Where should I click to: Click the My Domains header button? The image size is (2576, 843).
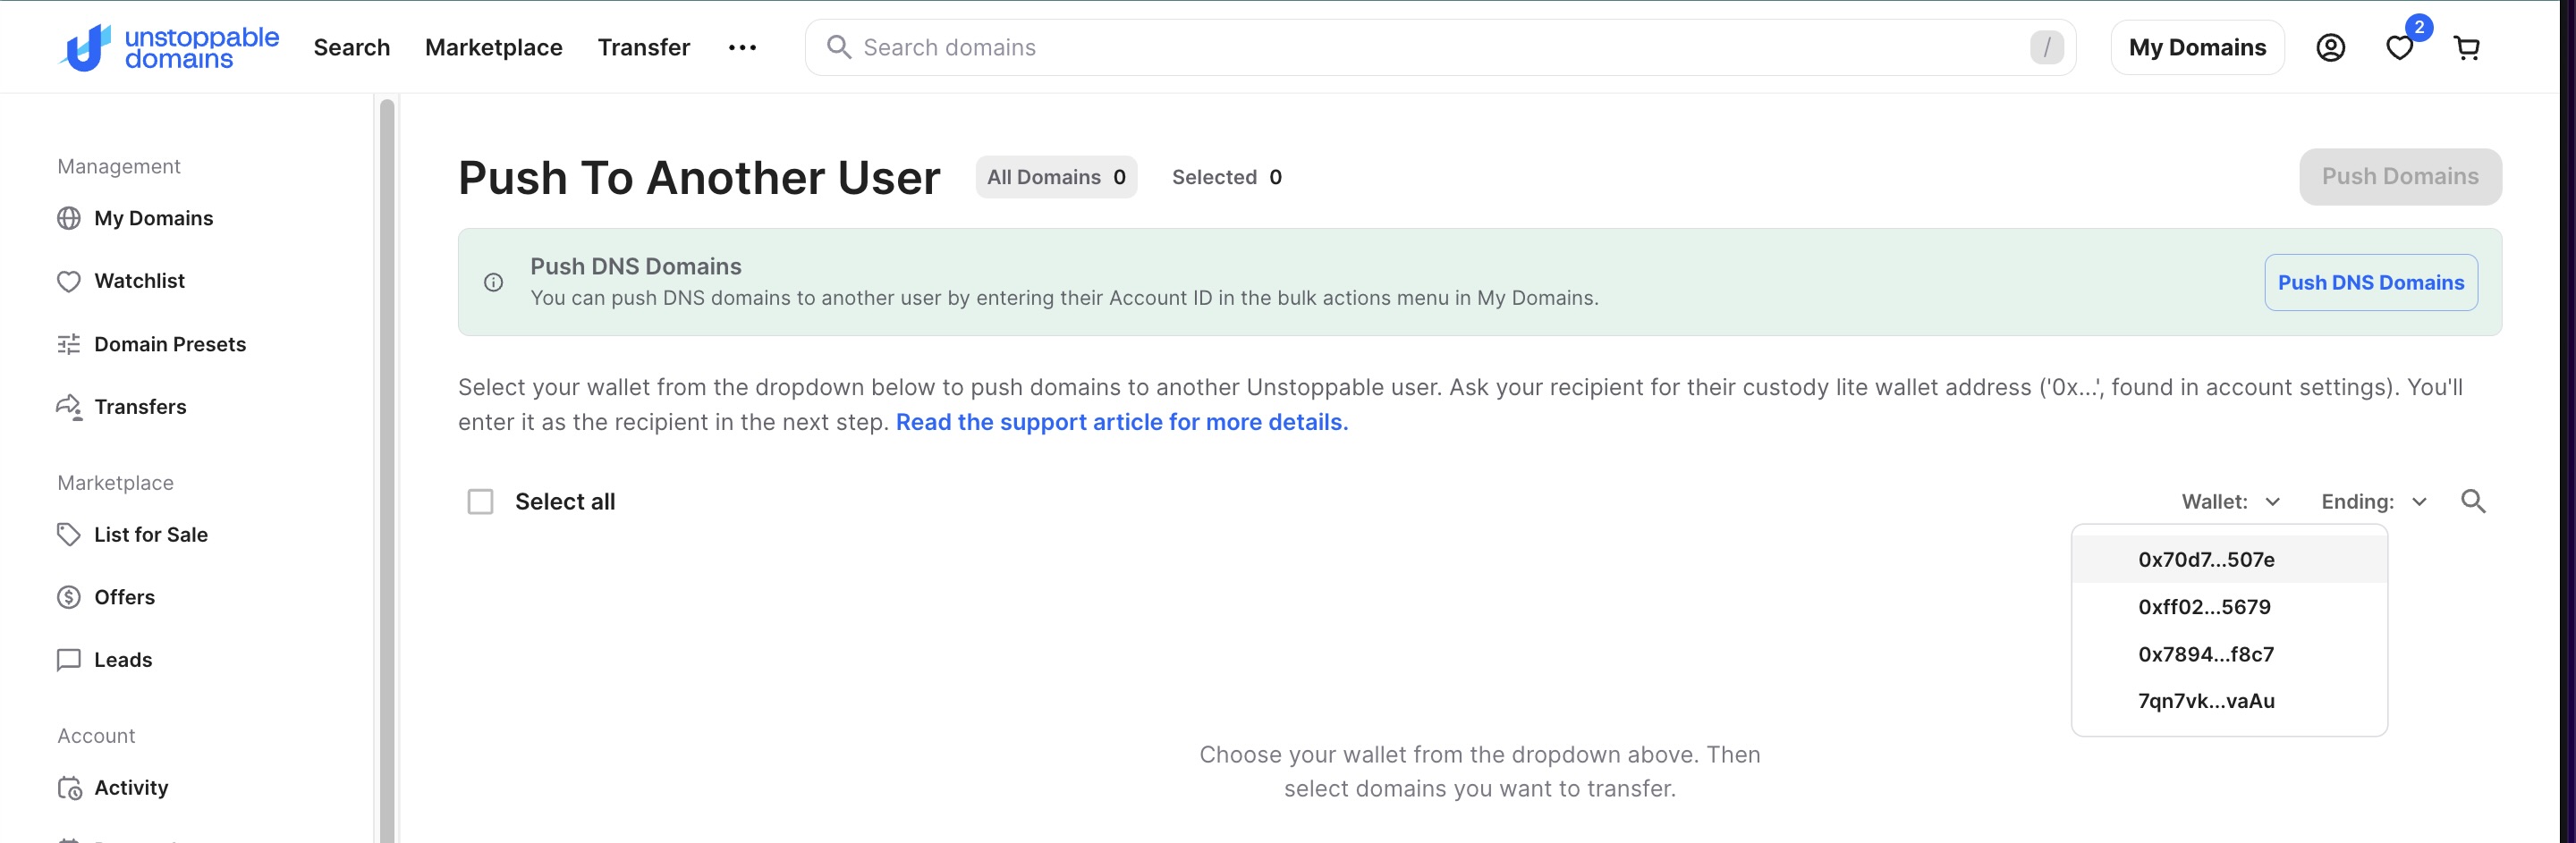2197,48
